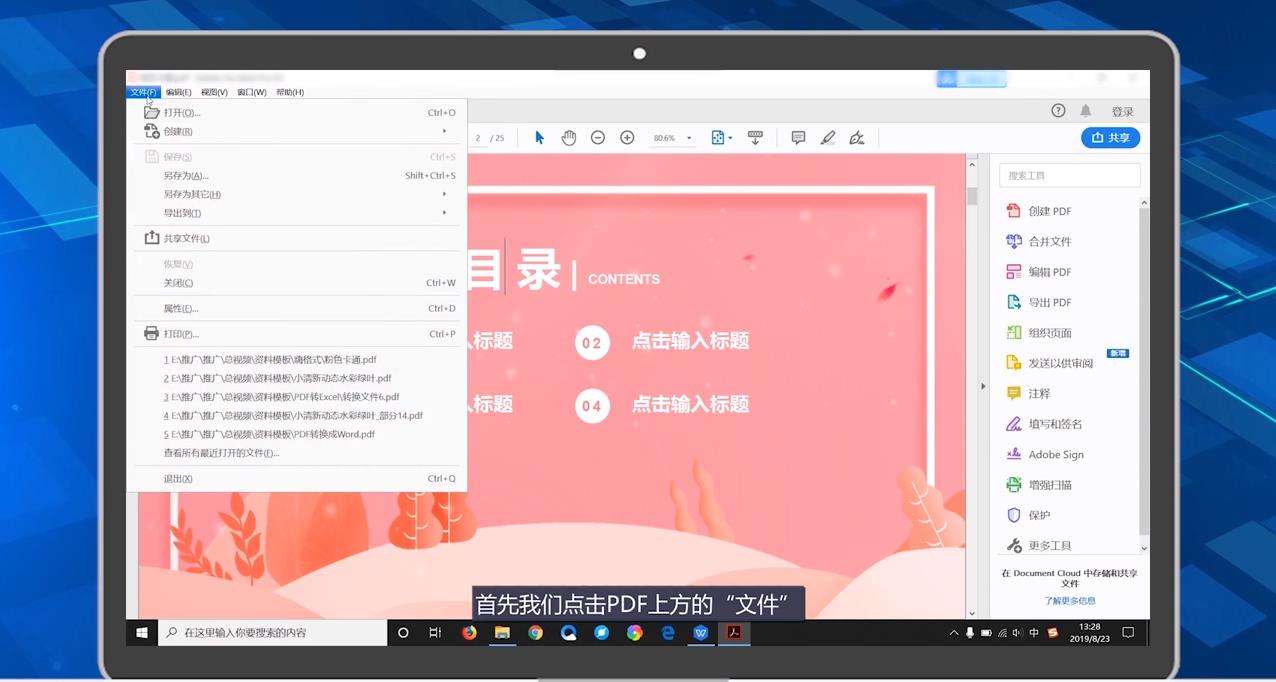The height and width of the screenshot is (682, 1276).
Task: Choose 属性(E)... menu entry
Action: tap(297, 308)
